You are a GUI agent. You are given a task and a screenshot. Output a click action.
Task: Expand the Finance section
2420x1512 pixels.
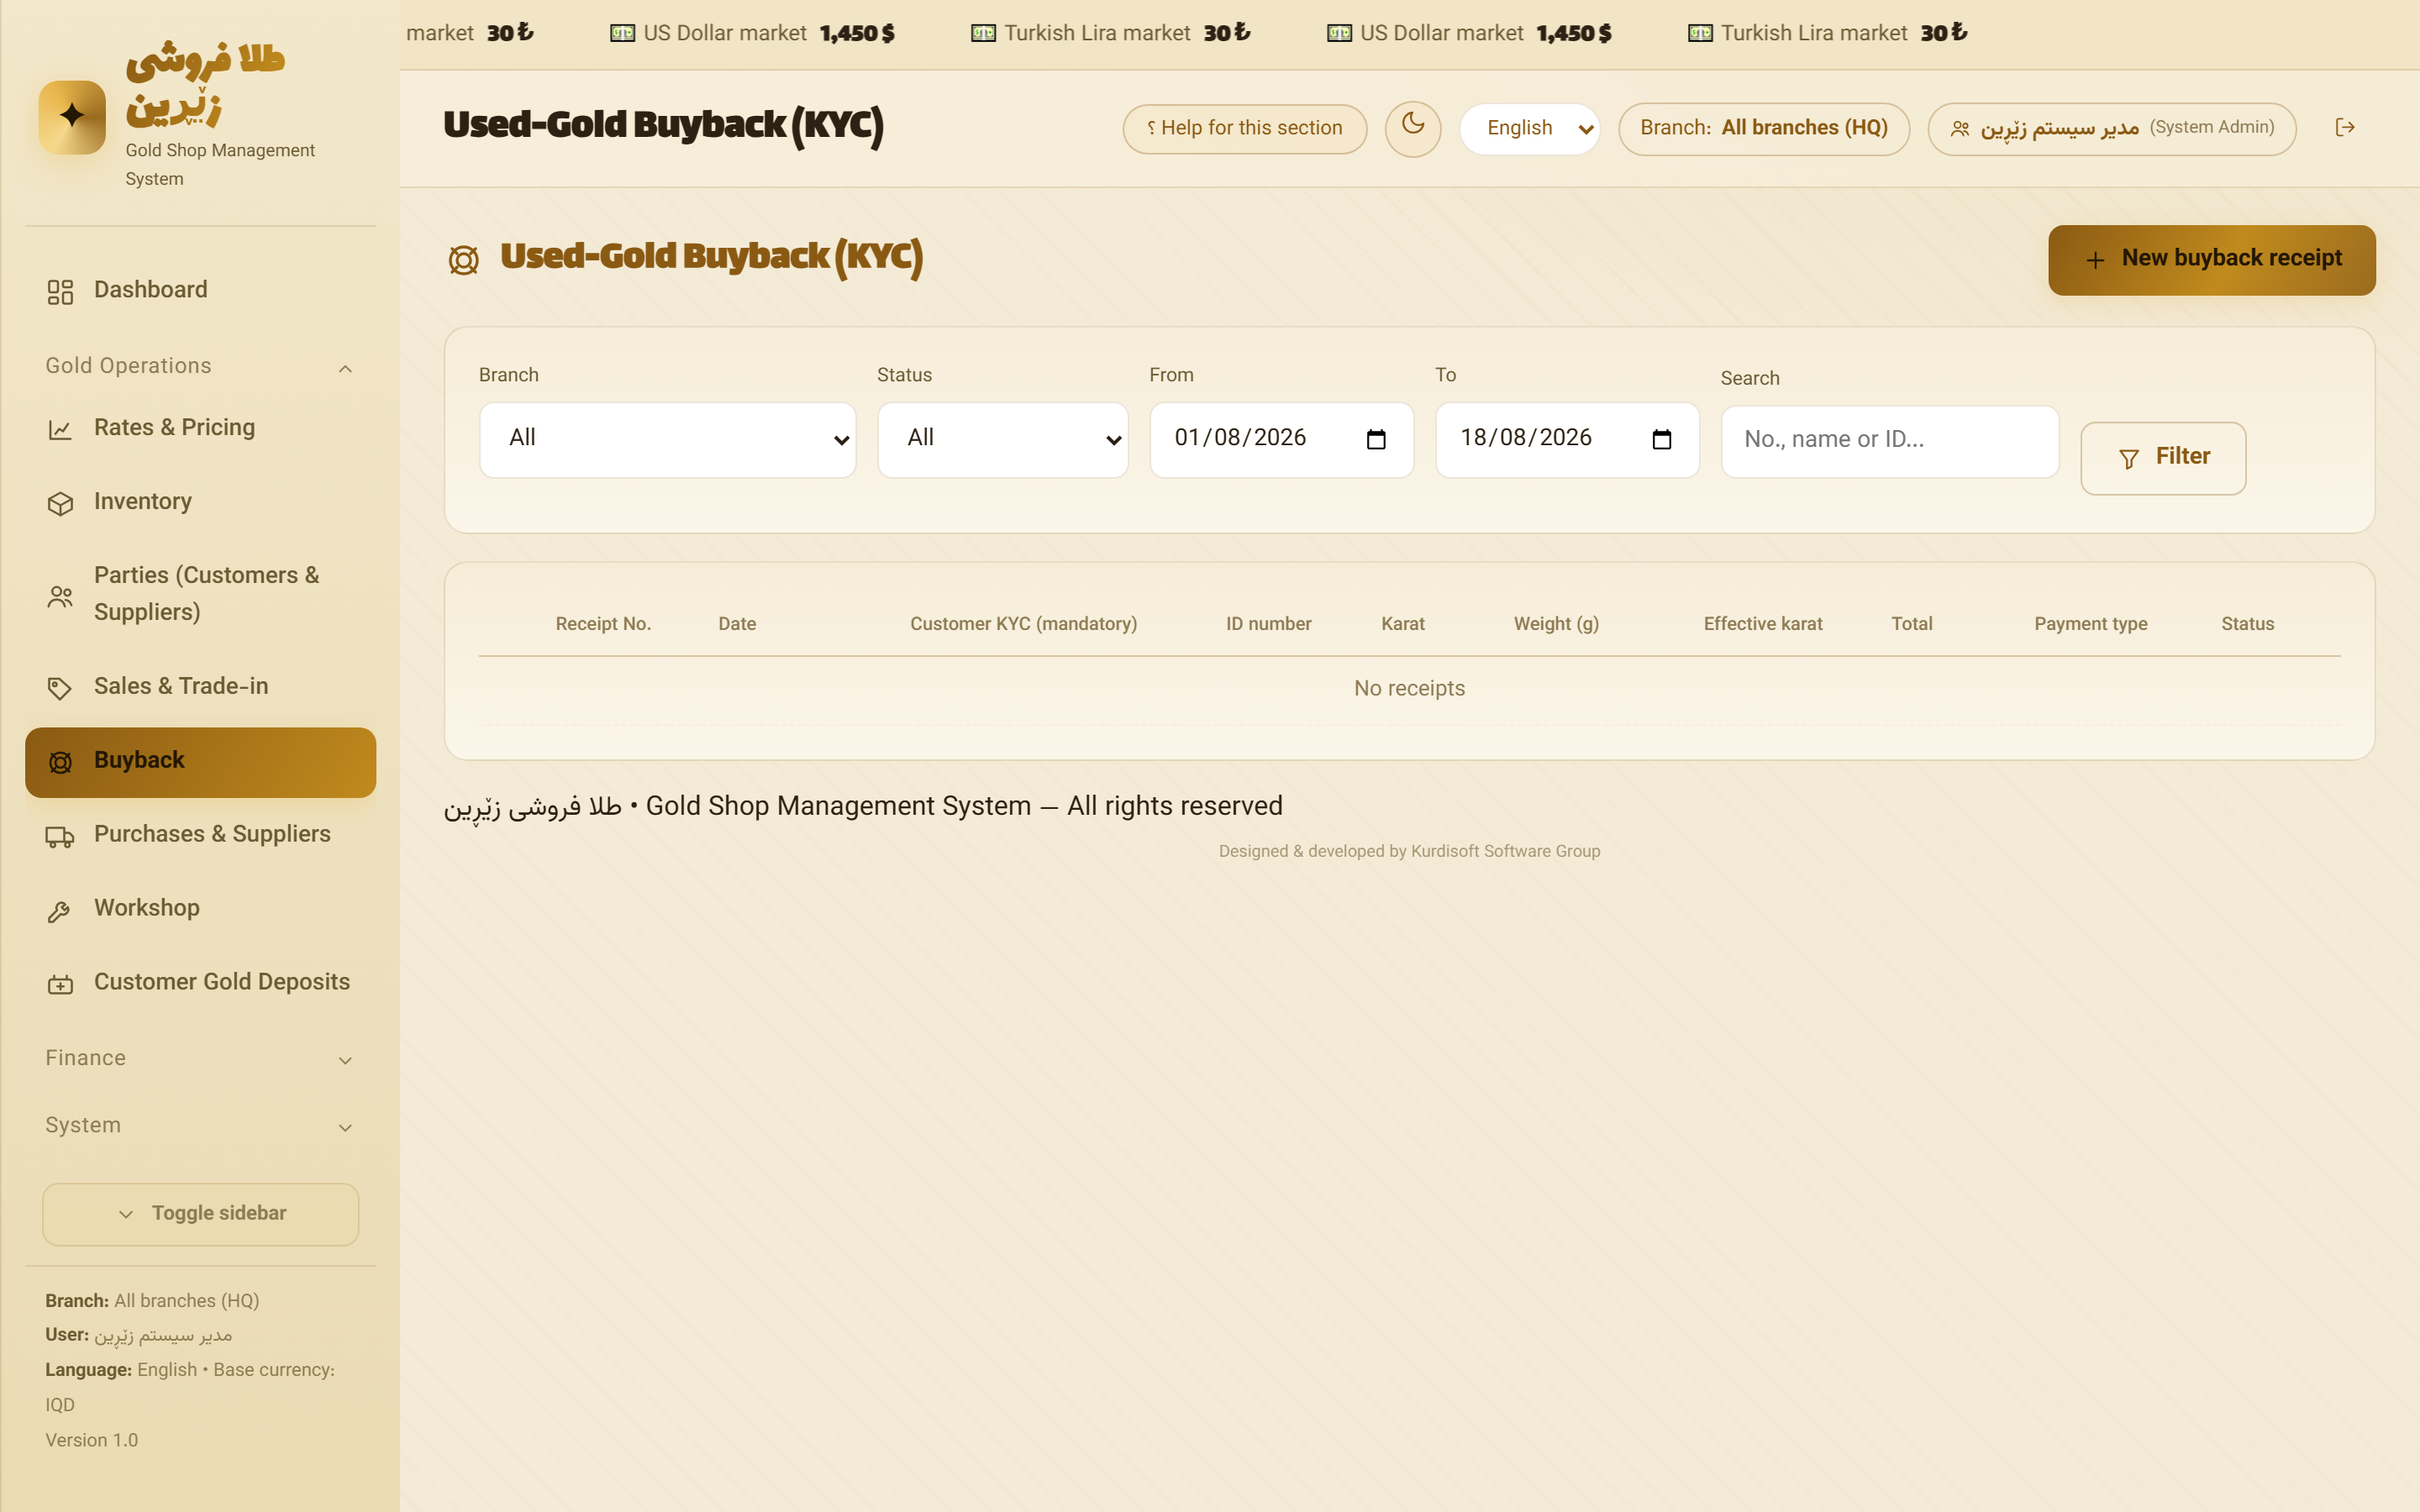(x=200, y=1059)
